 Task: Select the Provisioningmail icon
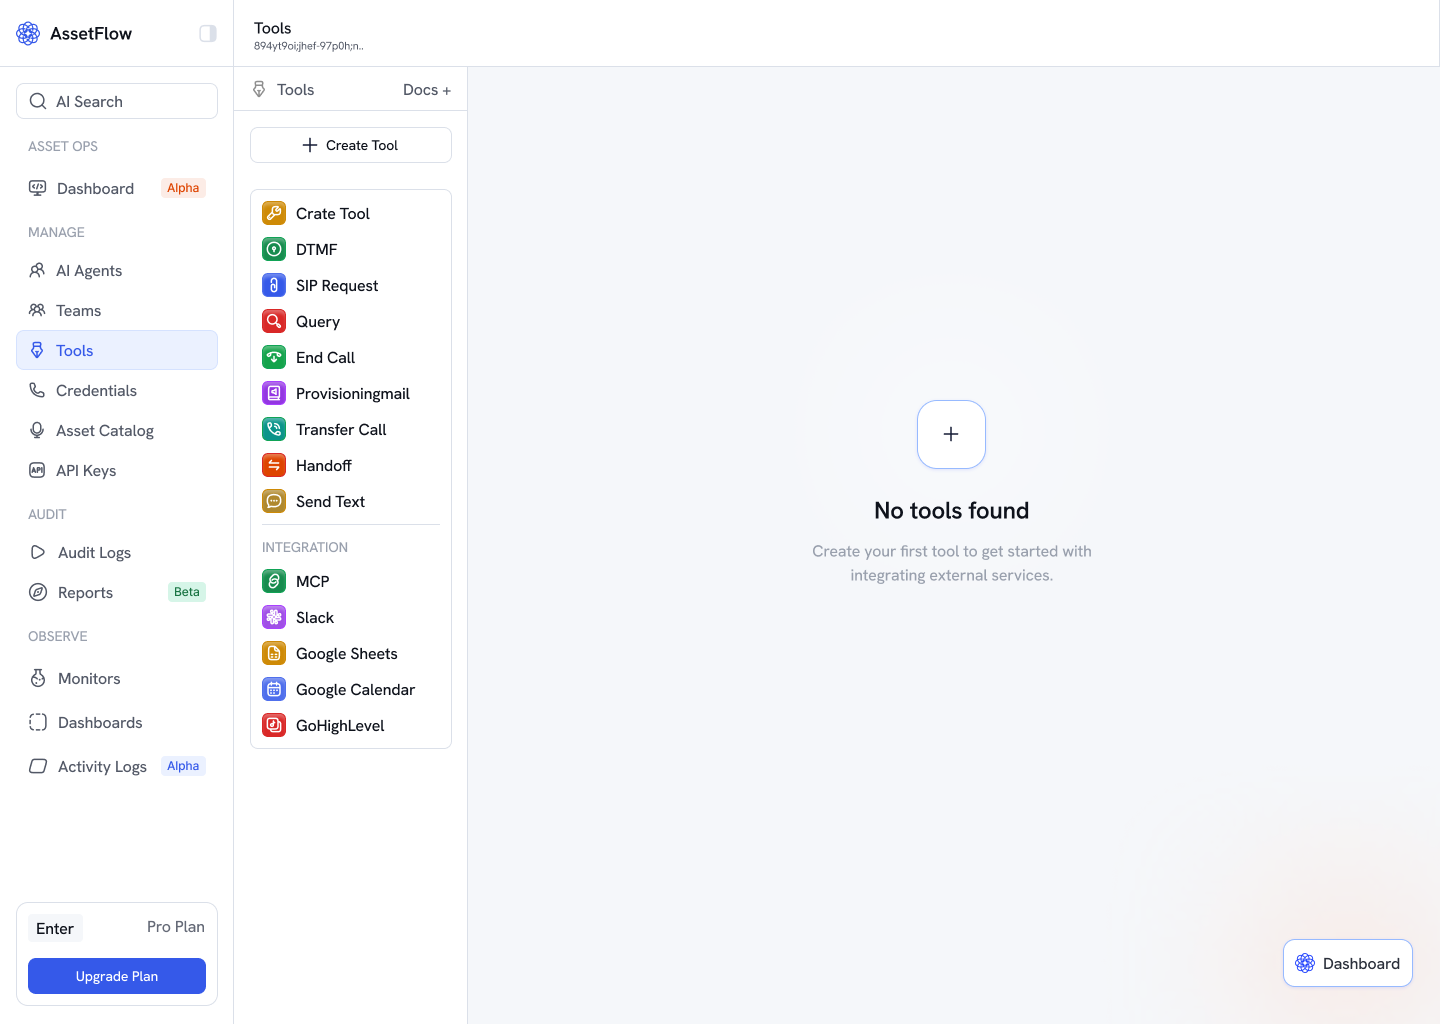pos(274,393)
